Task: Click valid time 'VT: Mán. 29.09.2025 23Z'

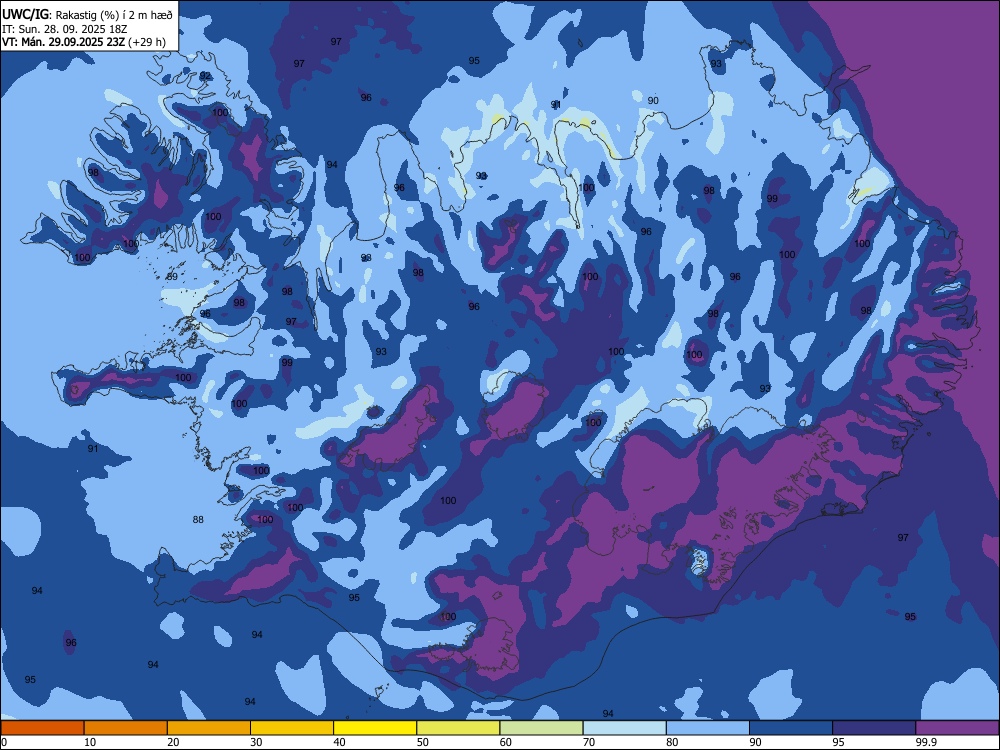Action: coord(64,42)
